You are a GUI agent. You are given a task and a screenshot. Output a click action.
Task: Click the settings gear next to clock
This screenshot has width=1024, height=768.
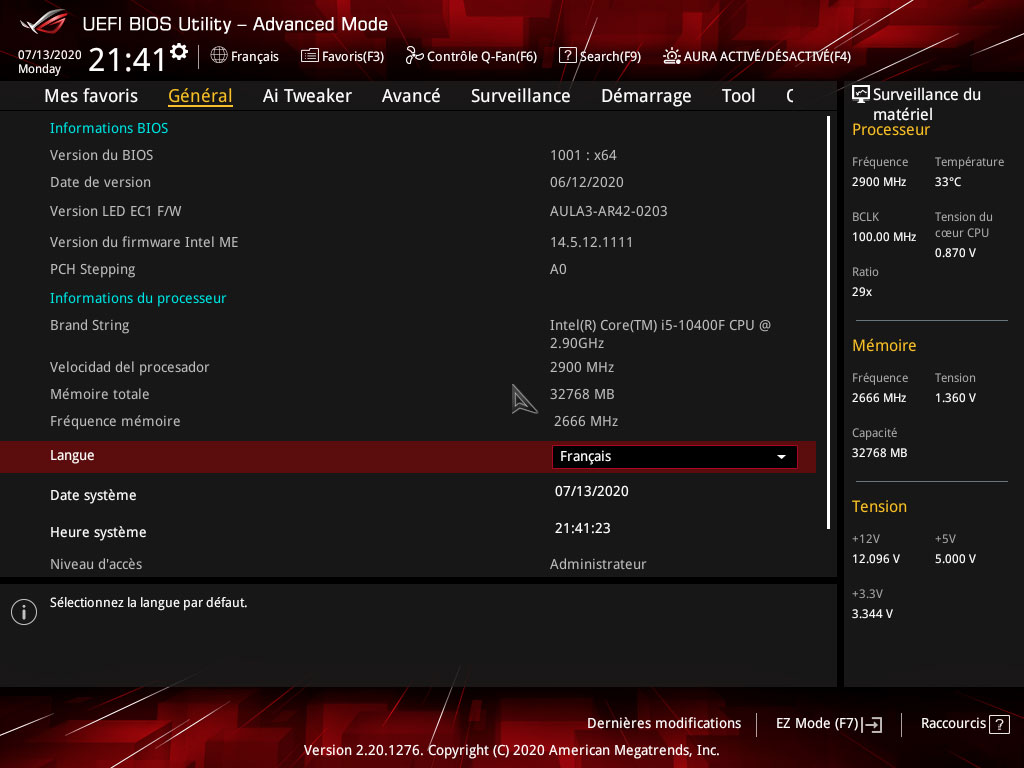coord(179,52)
